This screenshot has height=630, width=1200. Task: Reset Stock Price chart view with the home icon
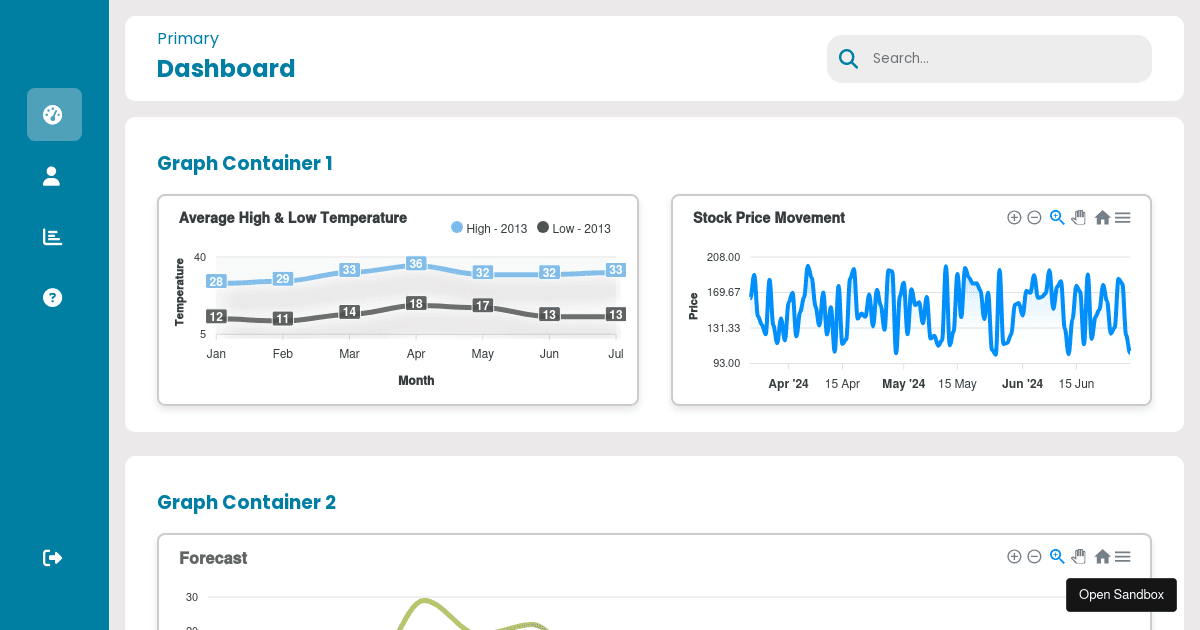(x=1102, y=217)
